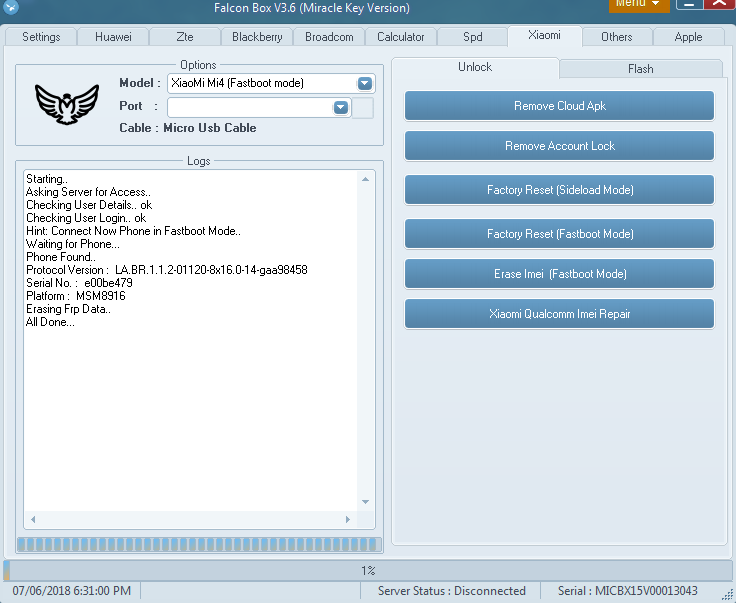736x603 pixels.
Task: Switch to the Broadcom tab
Action: point(329,37)
